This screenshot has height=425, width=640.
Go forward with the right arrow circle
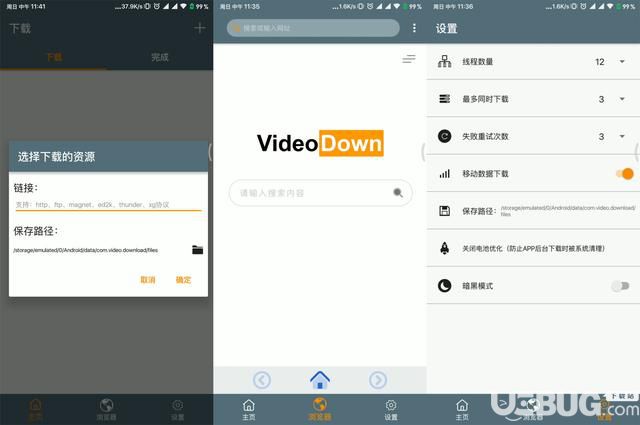[x=378, y=380]
